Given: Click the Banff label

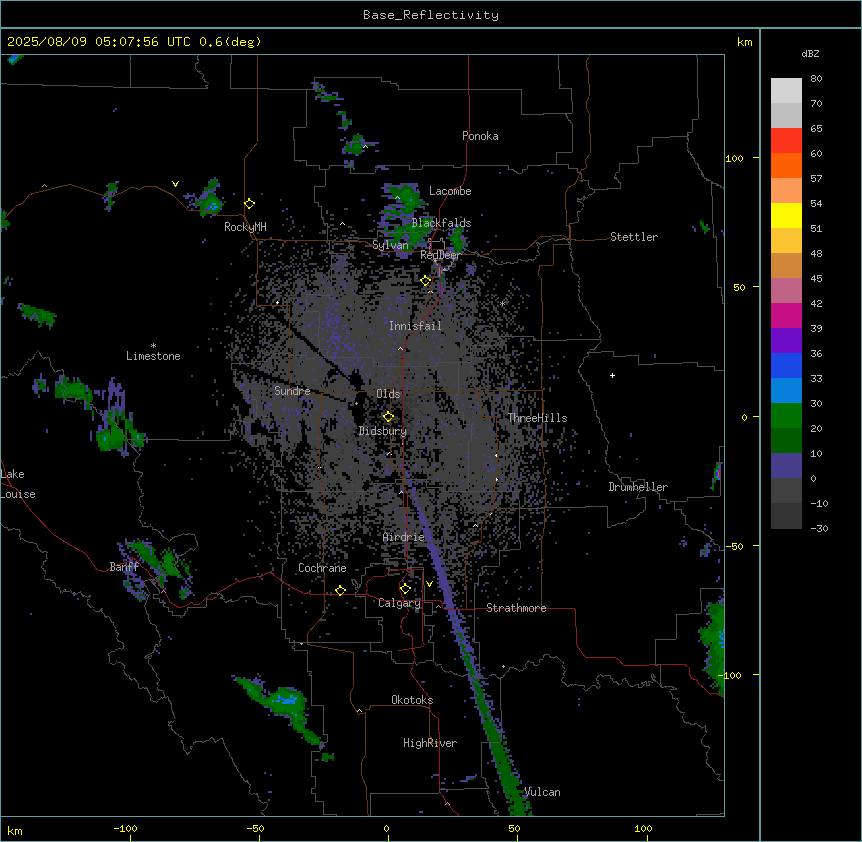Looking at the screenshot, I should point(124,567).
